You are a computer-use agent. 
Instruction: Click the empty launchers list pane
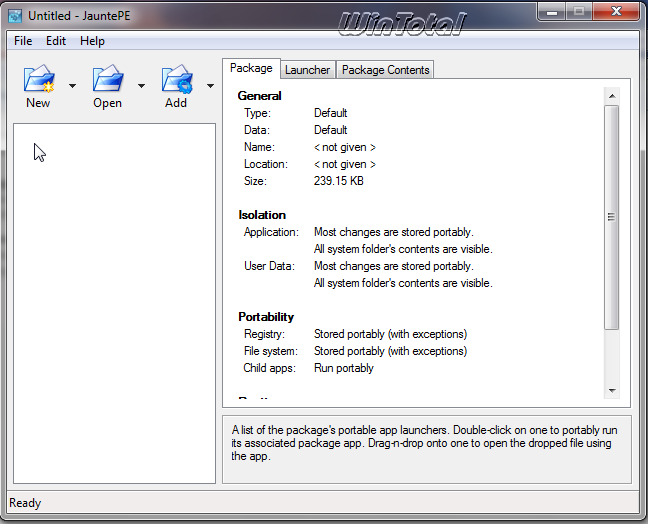pyautogui.click(x=114, y=303)
